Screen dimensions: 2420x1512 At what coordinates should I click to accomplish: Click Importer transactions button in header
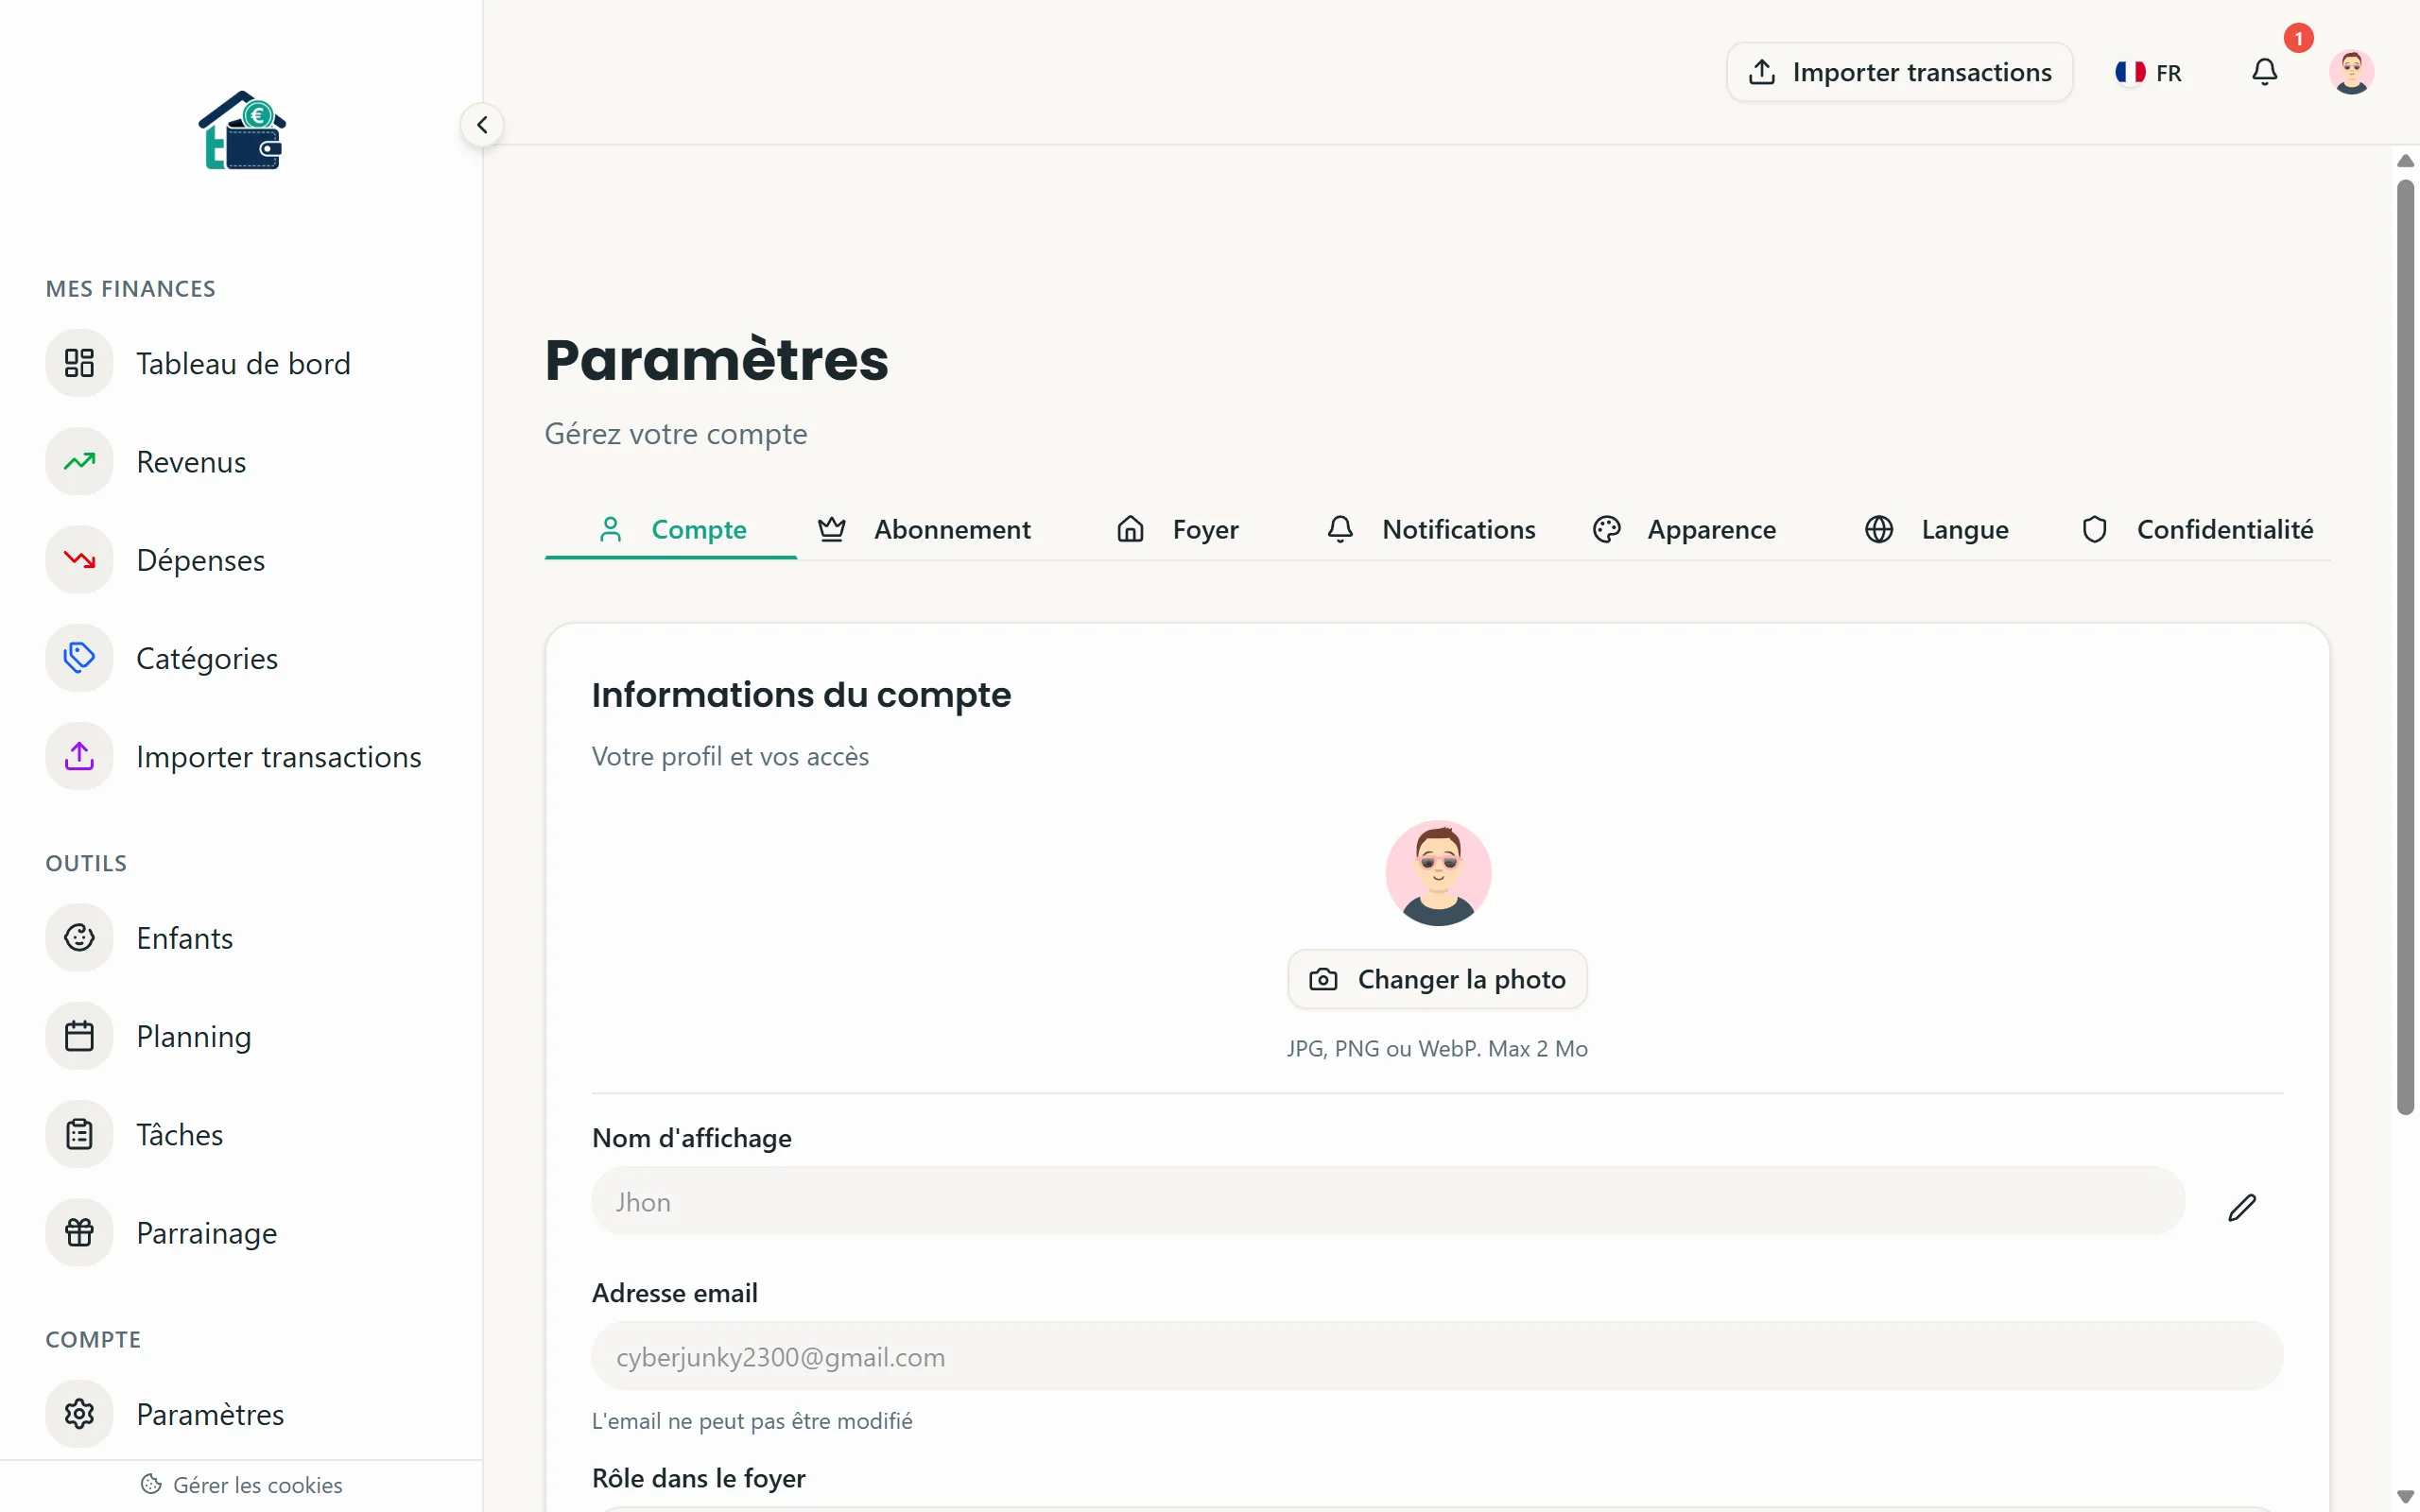tap(1899, 72)
